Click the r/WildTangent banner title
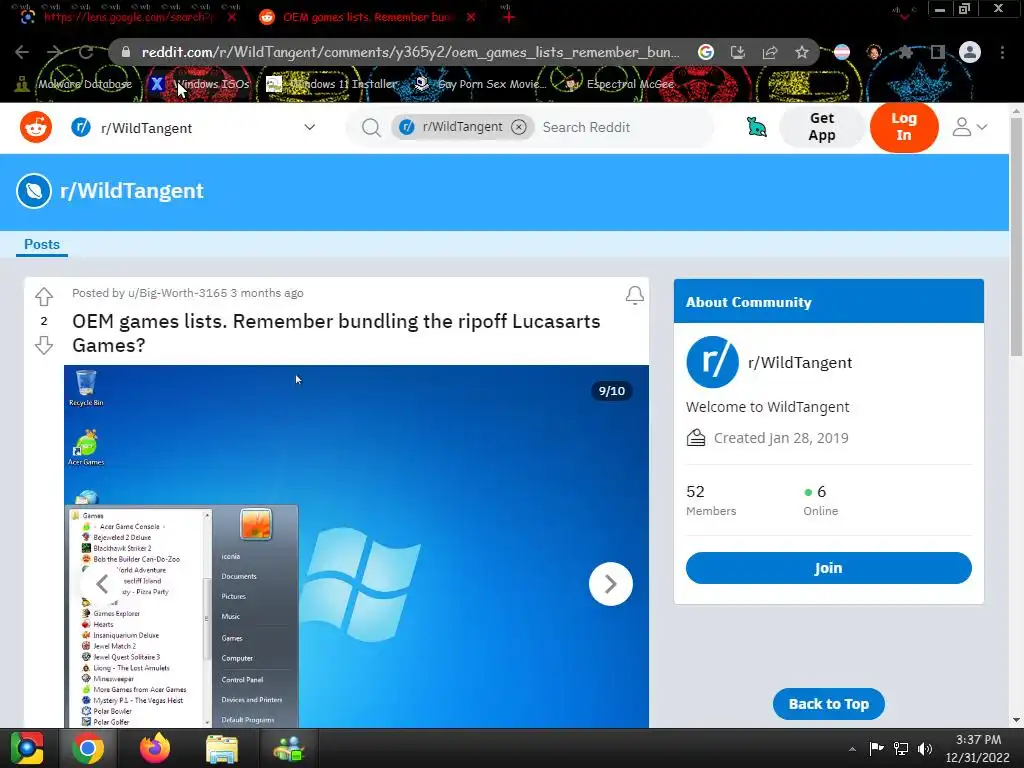The width and height of the screenshot is (1024, 768). coord(131,191)
